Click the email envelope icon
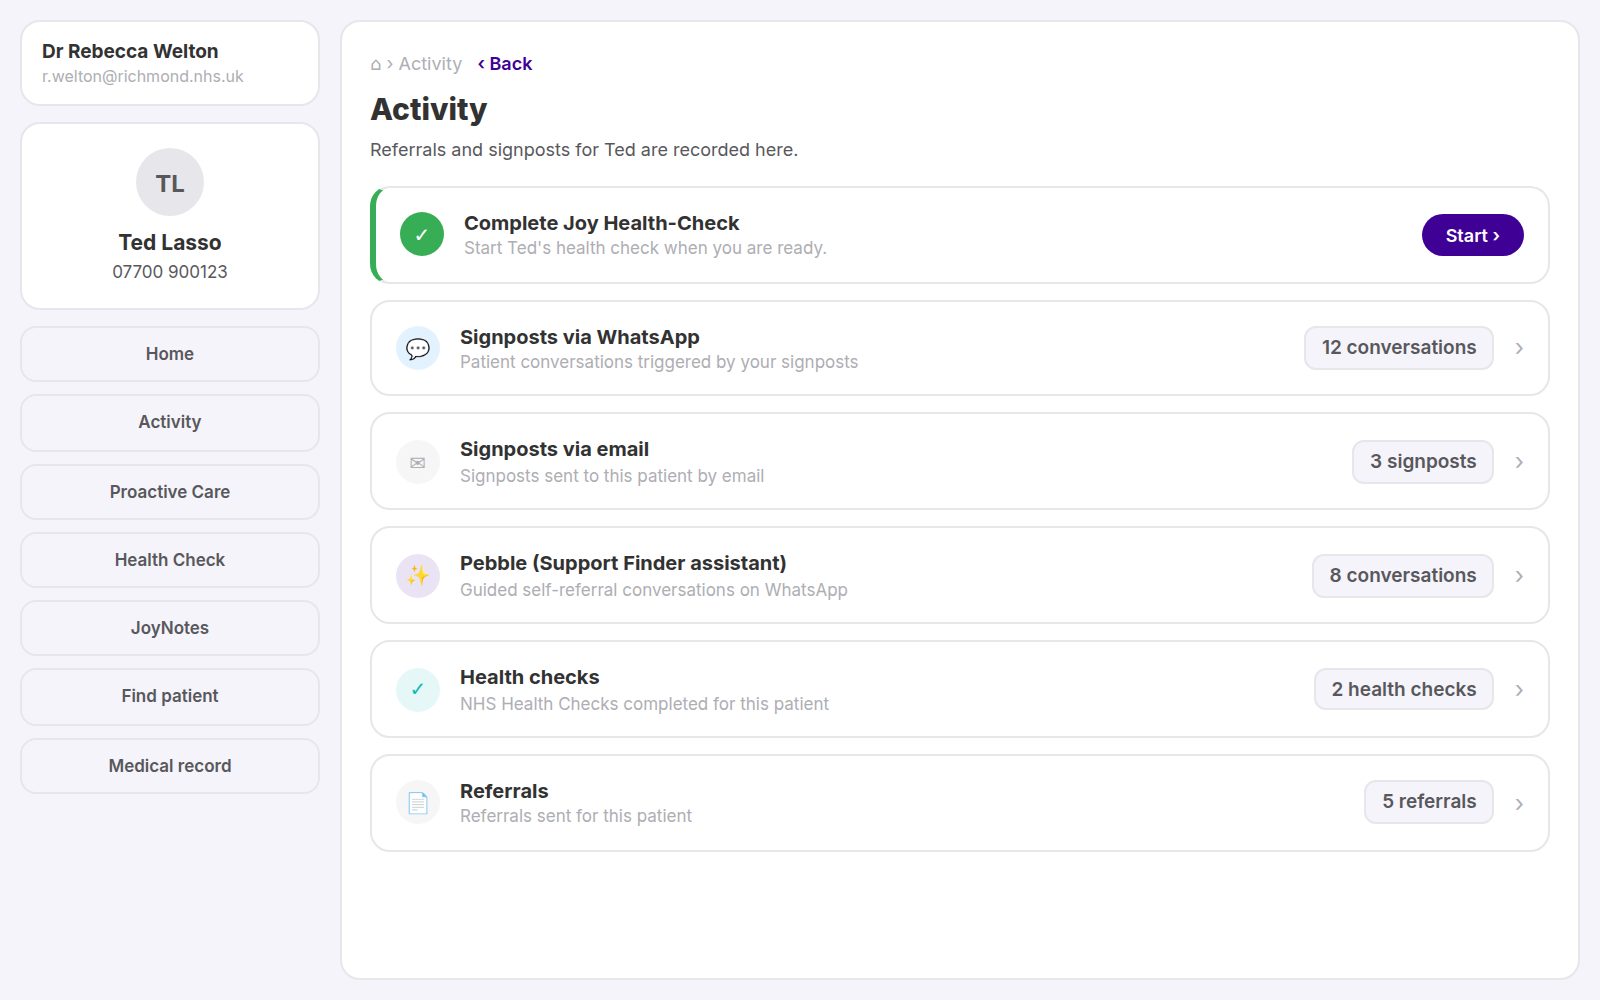The height and width of the screenshot is (1000, 1600). pyautogui.click(x=418, y=462)
